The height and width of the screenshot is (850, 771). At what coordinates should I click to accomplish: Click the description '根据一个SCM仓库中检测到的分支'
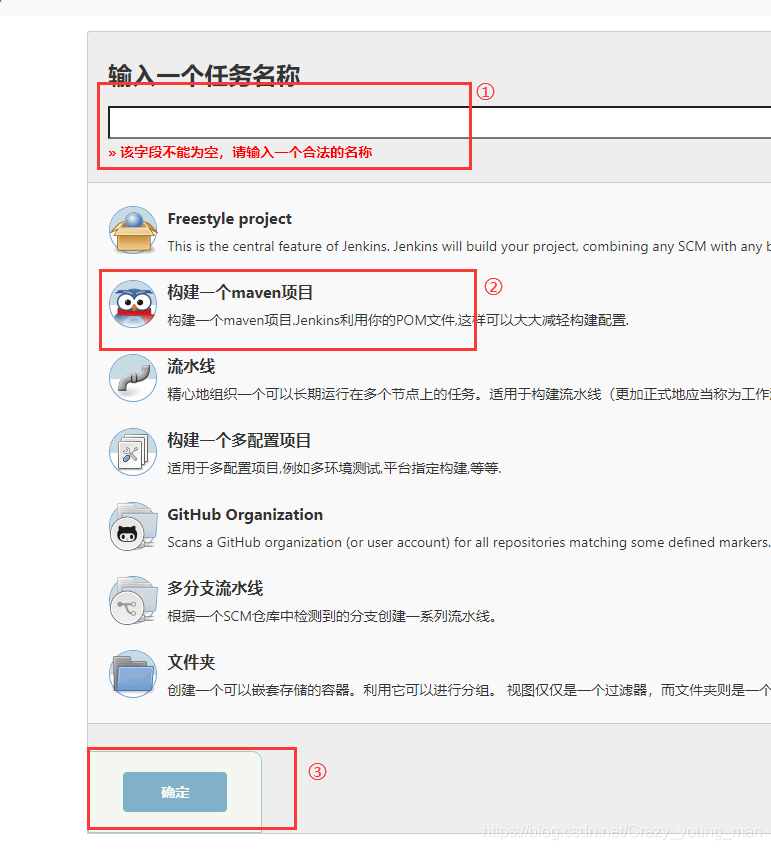pyautogui.click(x=332, y=616)
